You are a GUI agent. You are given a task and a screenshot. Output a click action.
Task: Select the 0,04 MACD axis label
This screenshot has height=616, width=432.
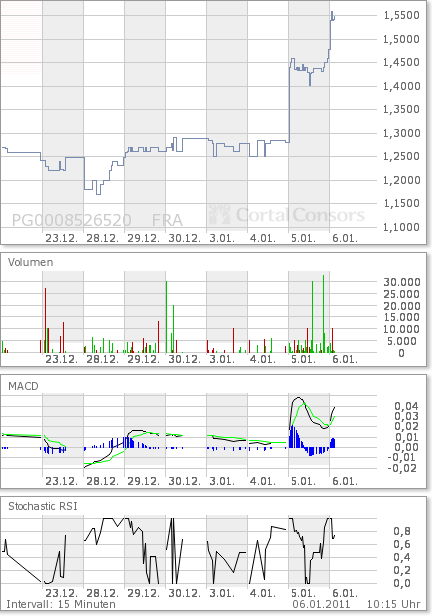(x=406, y=406)
